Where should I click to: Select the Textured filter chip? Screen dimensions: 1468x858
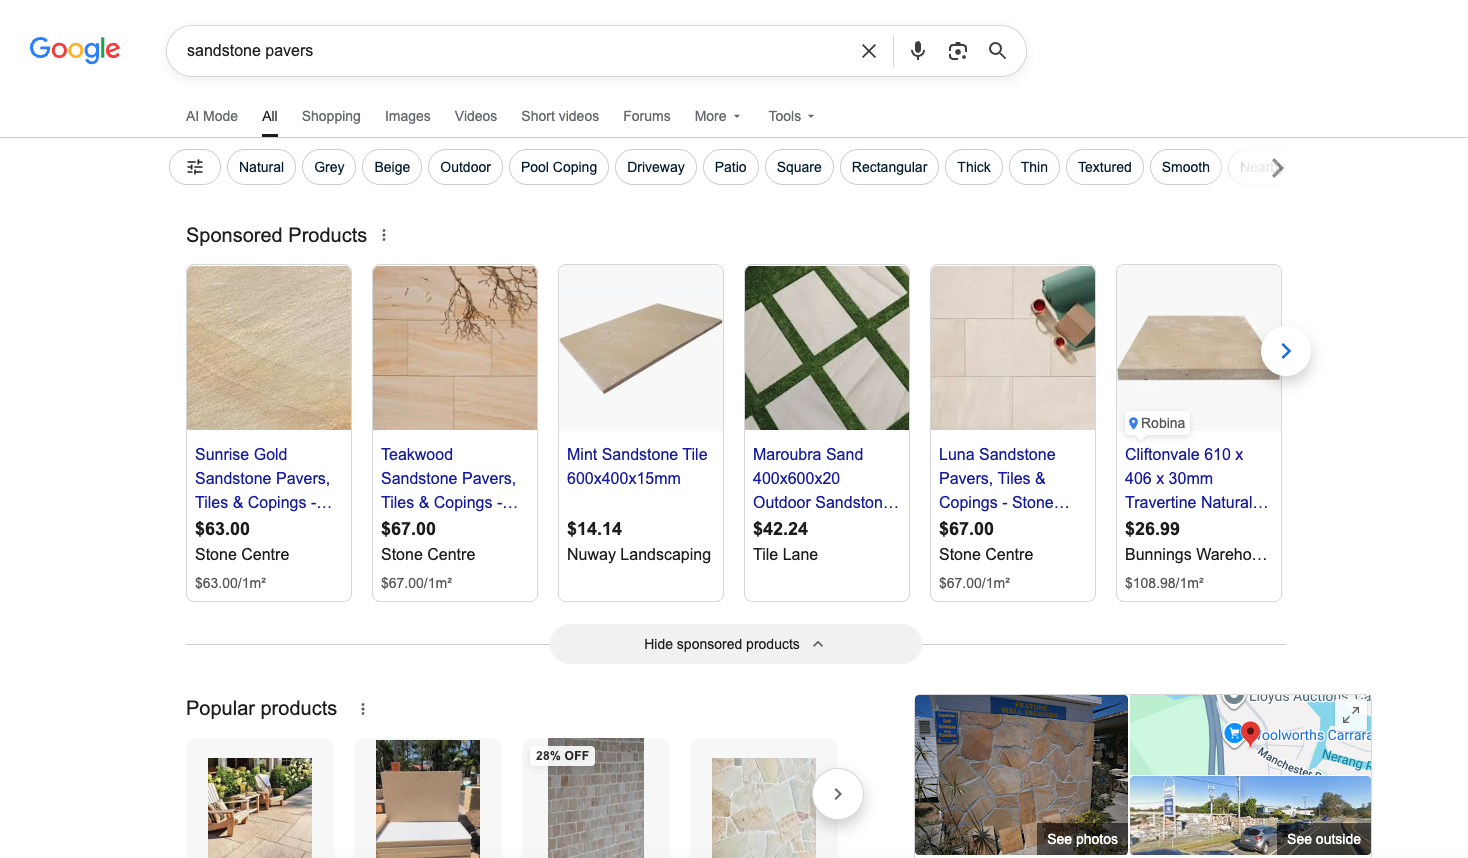click(1105, 167)
